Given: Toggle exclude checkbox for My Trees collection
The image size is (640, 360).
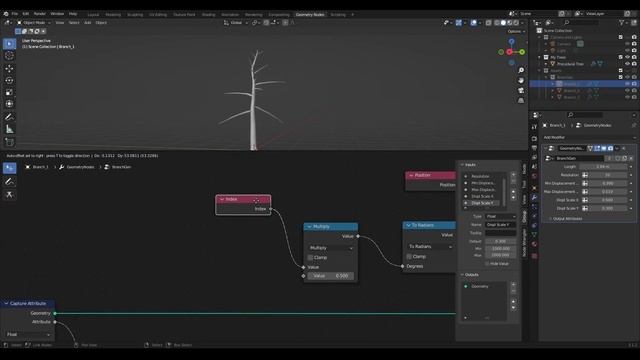Looking at the screenshot, I should (620, 57).
